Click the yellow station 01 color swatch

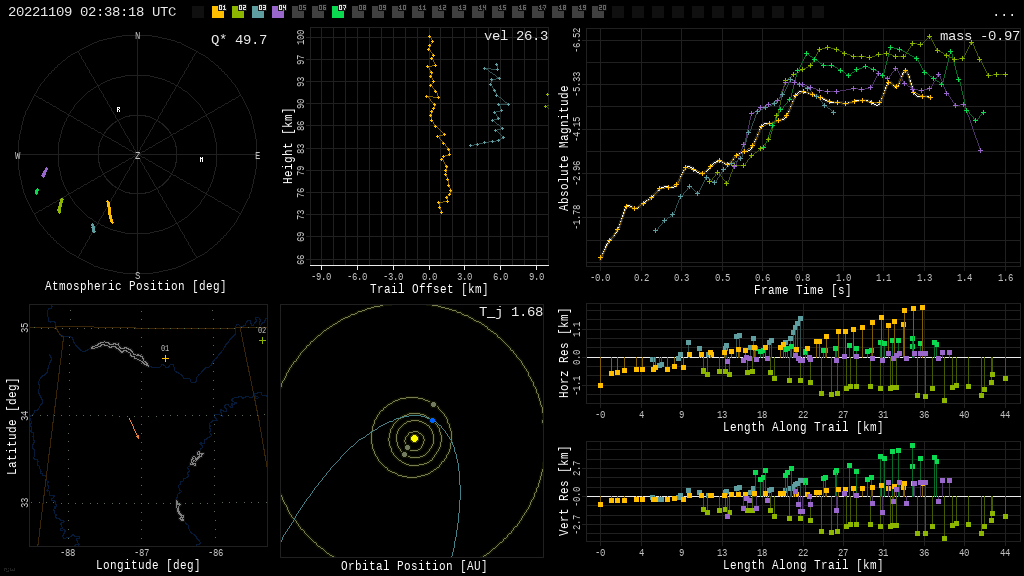point(218,12)
